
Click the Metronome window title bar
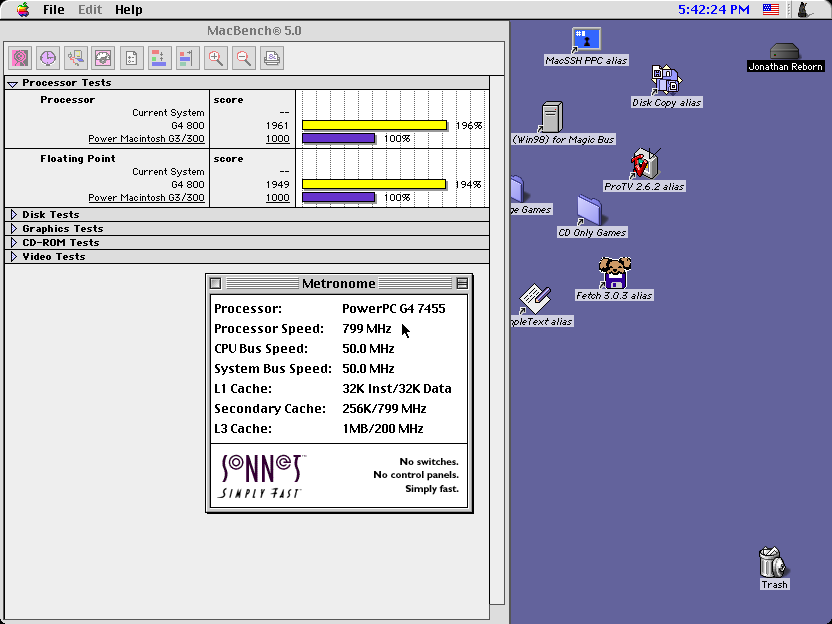(x=339, y=283)
